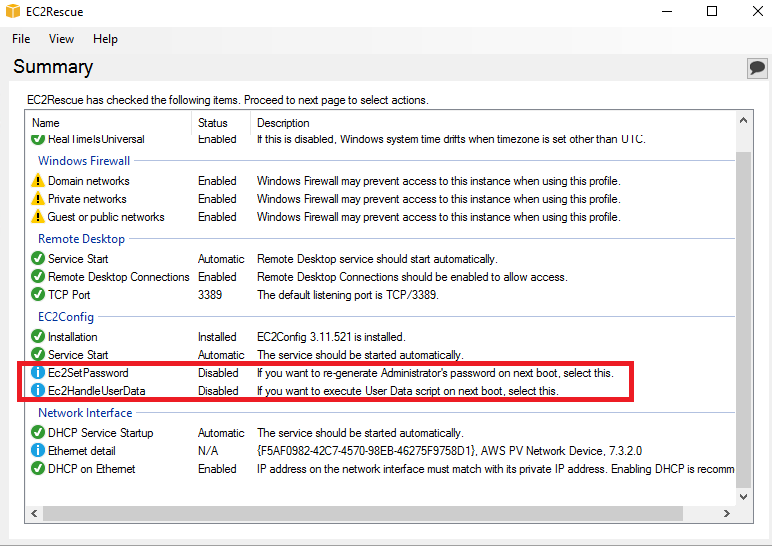Click info icon beside Ec2SetPassword
The height and width of the screenshot is (547, 772).
(37, 373)
